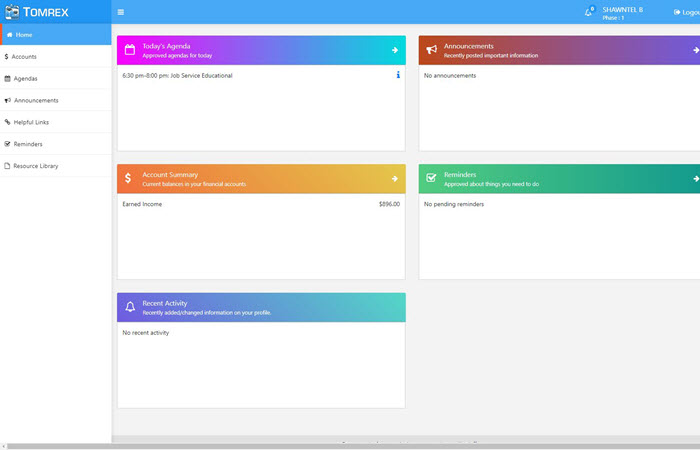Image resolution: width=700 pixels, height=450 pixels.
Task: Open the SHAWNTEL B user profile
Action: click(622, 9)
